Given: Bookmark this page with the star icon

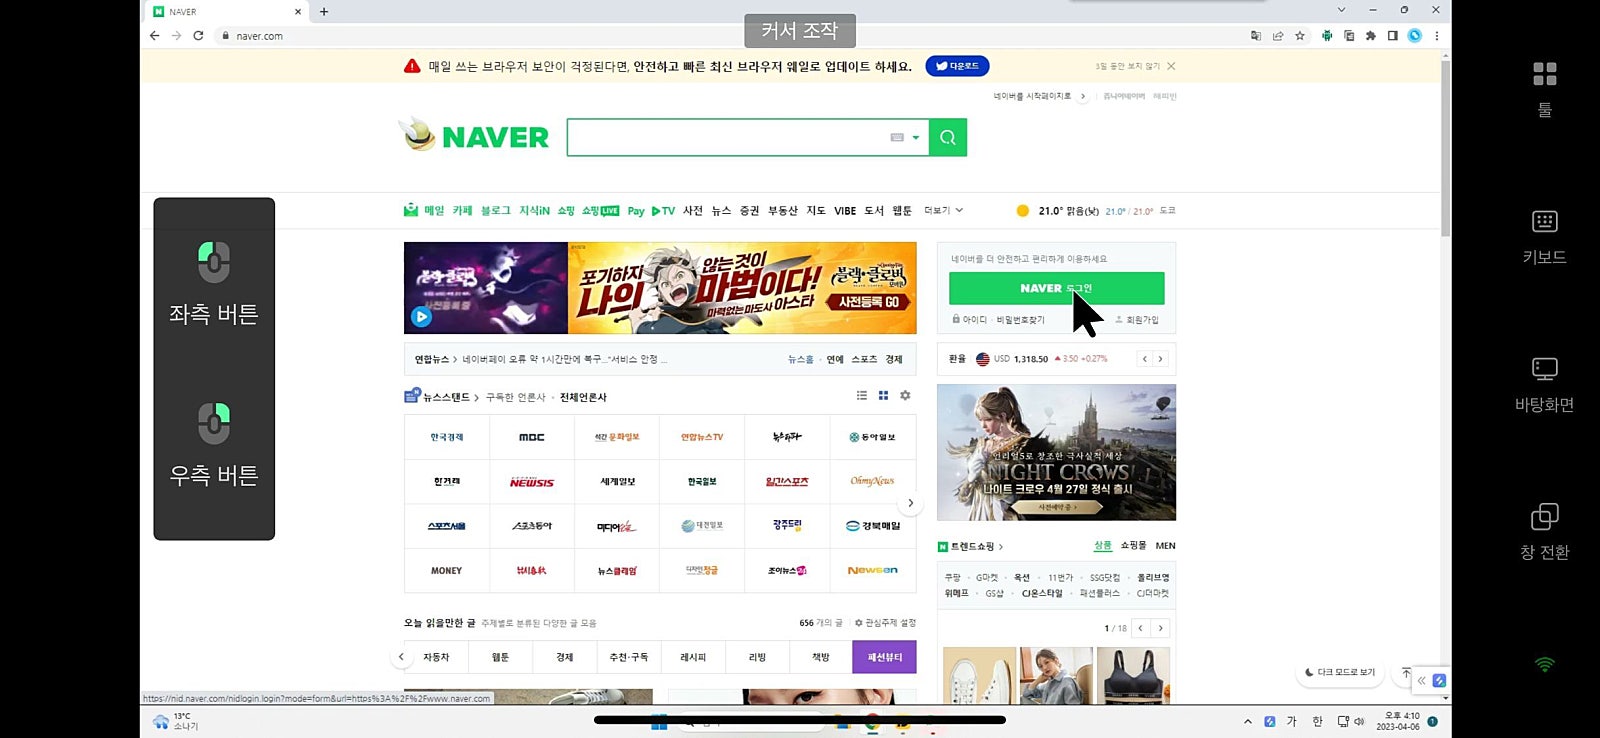Looking at the screenshot, I should point(1300,36).
